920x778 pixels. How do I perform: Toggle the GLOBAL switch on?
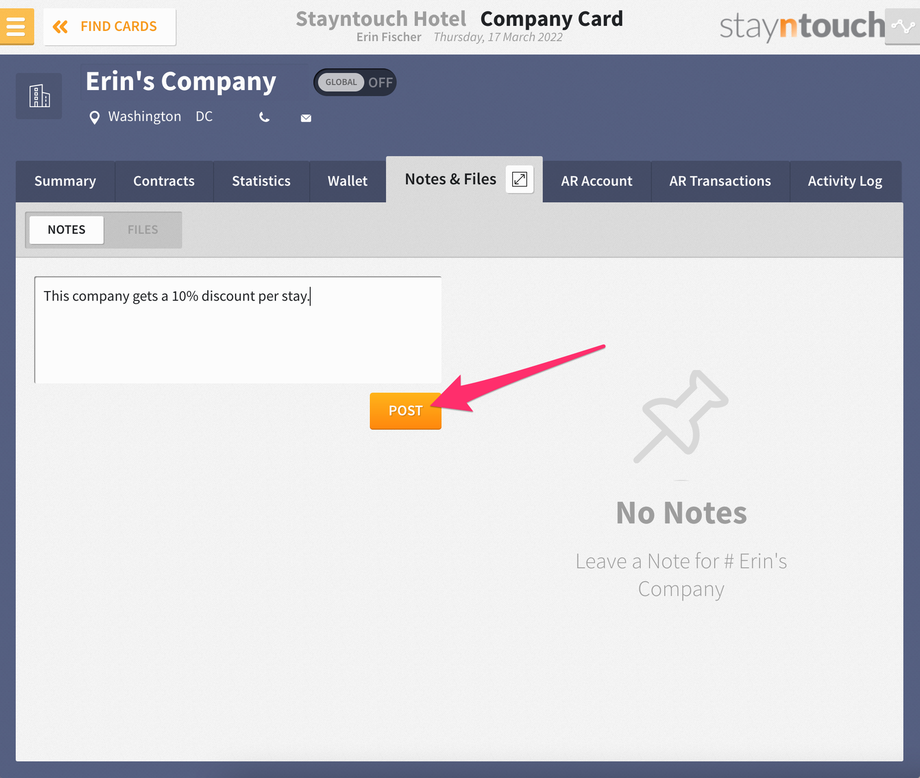point(355,82)
